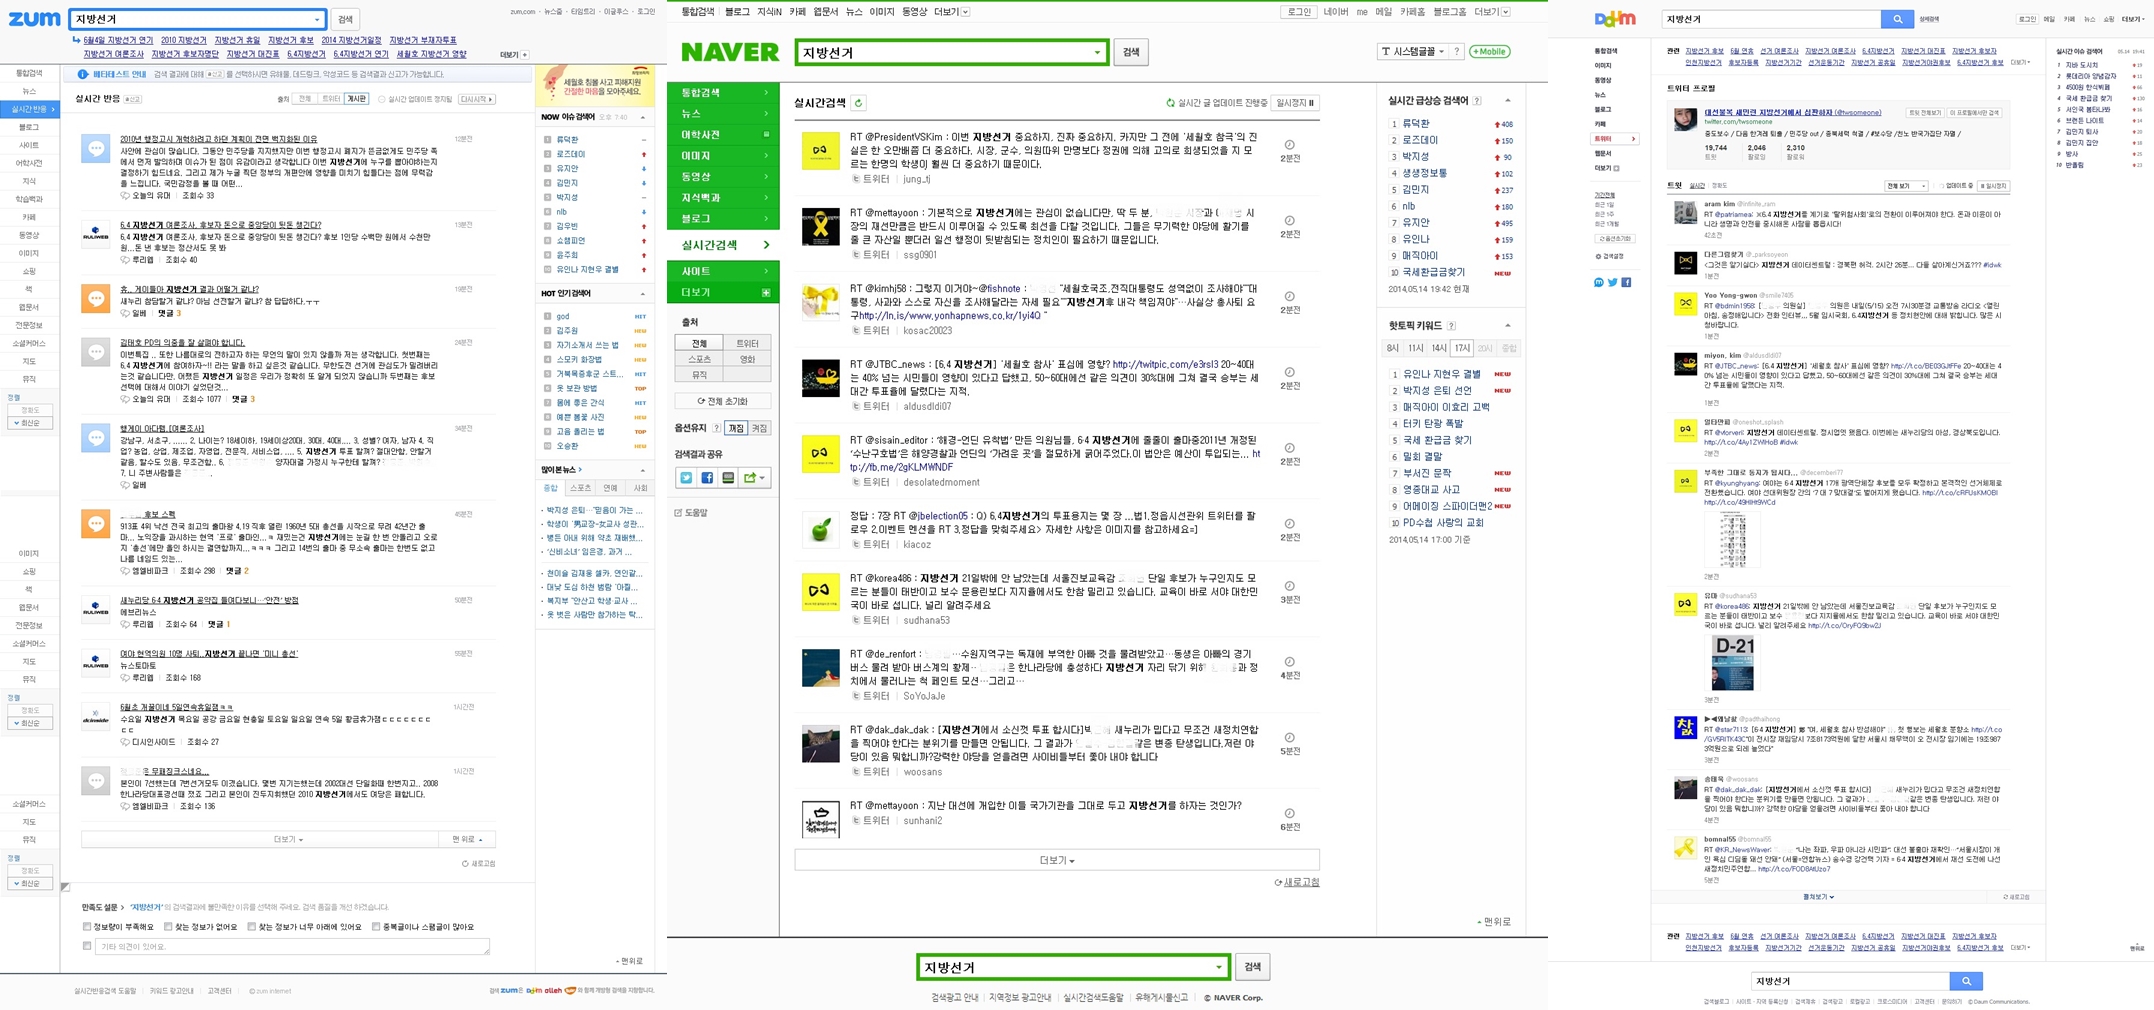The height and width of the screenshot is (1010, 2154).
Task: Open help icon beside 실시간 급상승 검색어
Action: click(1478, 101)
